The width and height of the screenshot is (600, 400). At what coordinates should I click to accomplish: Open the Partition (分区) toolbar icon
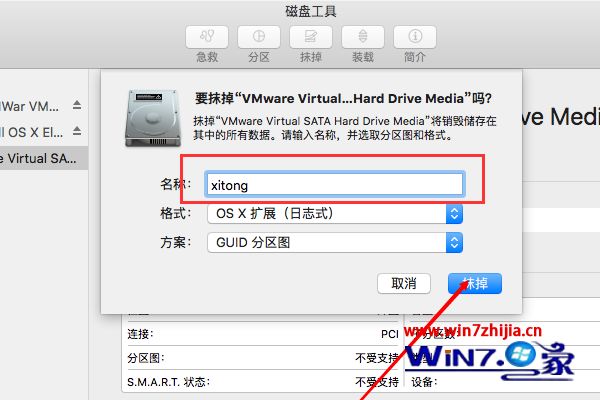(259, 37)
